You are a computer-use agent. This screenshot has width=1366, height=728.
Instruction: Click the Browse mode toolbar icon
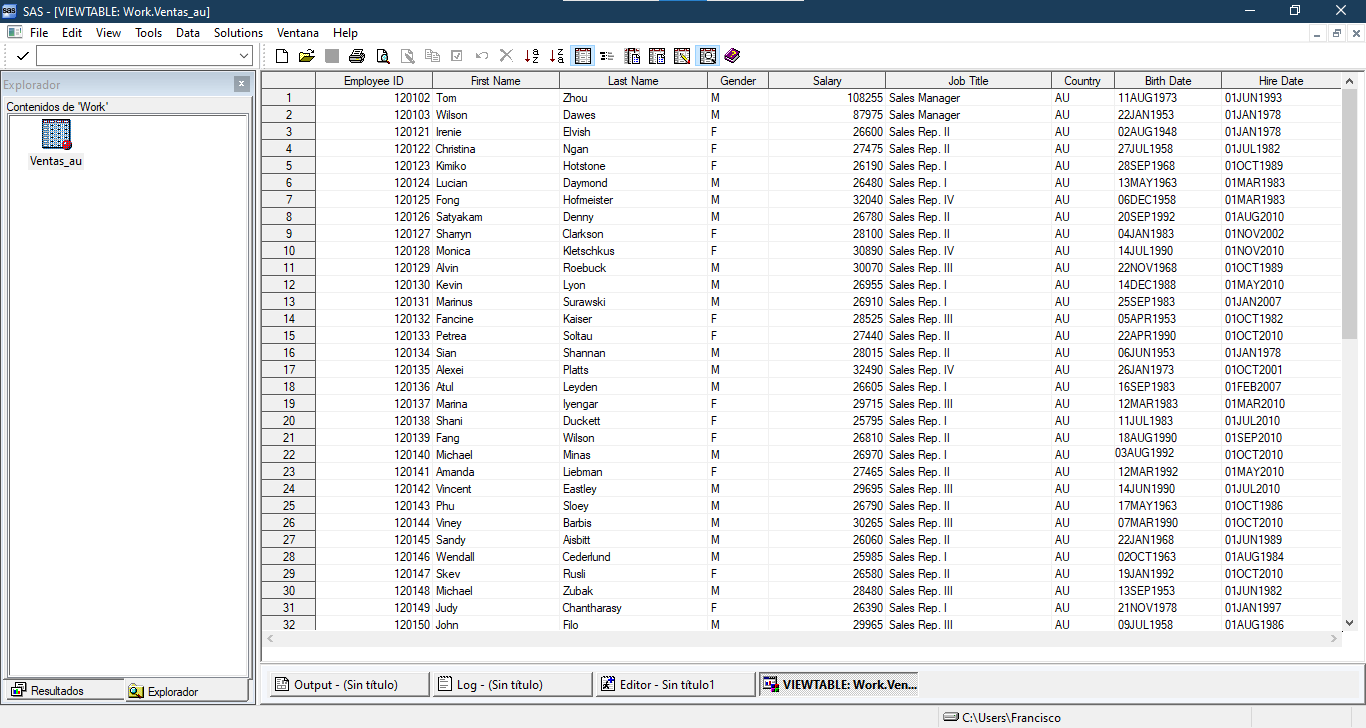[708, 56]
